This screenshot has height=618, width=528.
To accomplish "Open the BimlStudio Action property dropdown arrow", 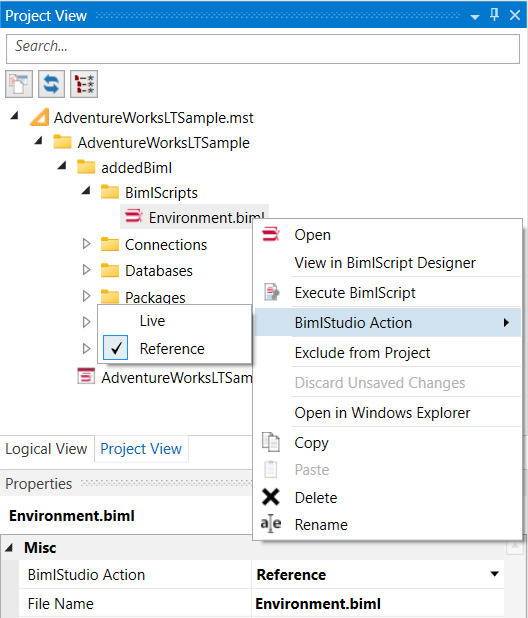I will point(495,574).
